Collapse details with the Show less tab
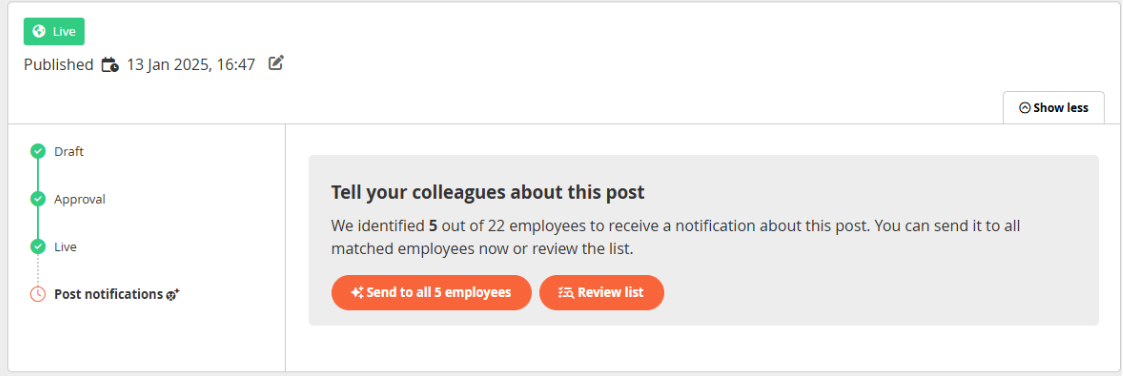The height and width of the screenshot is (376, 1123). [x=1054, y=108]
